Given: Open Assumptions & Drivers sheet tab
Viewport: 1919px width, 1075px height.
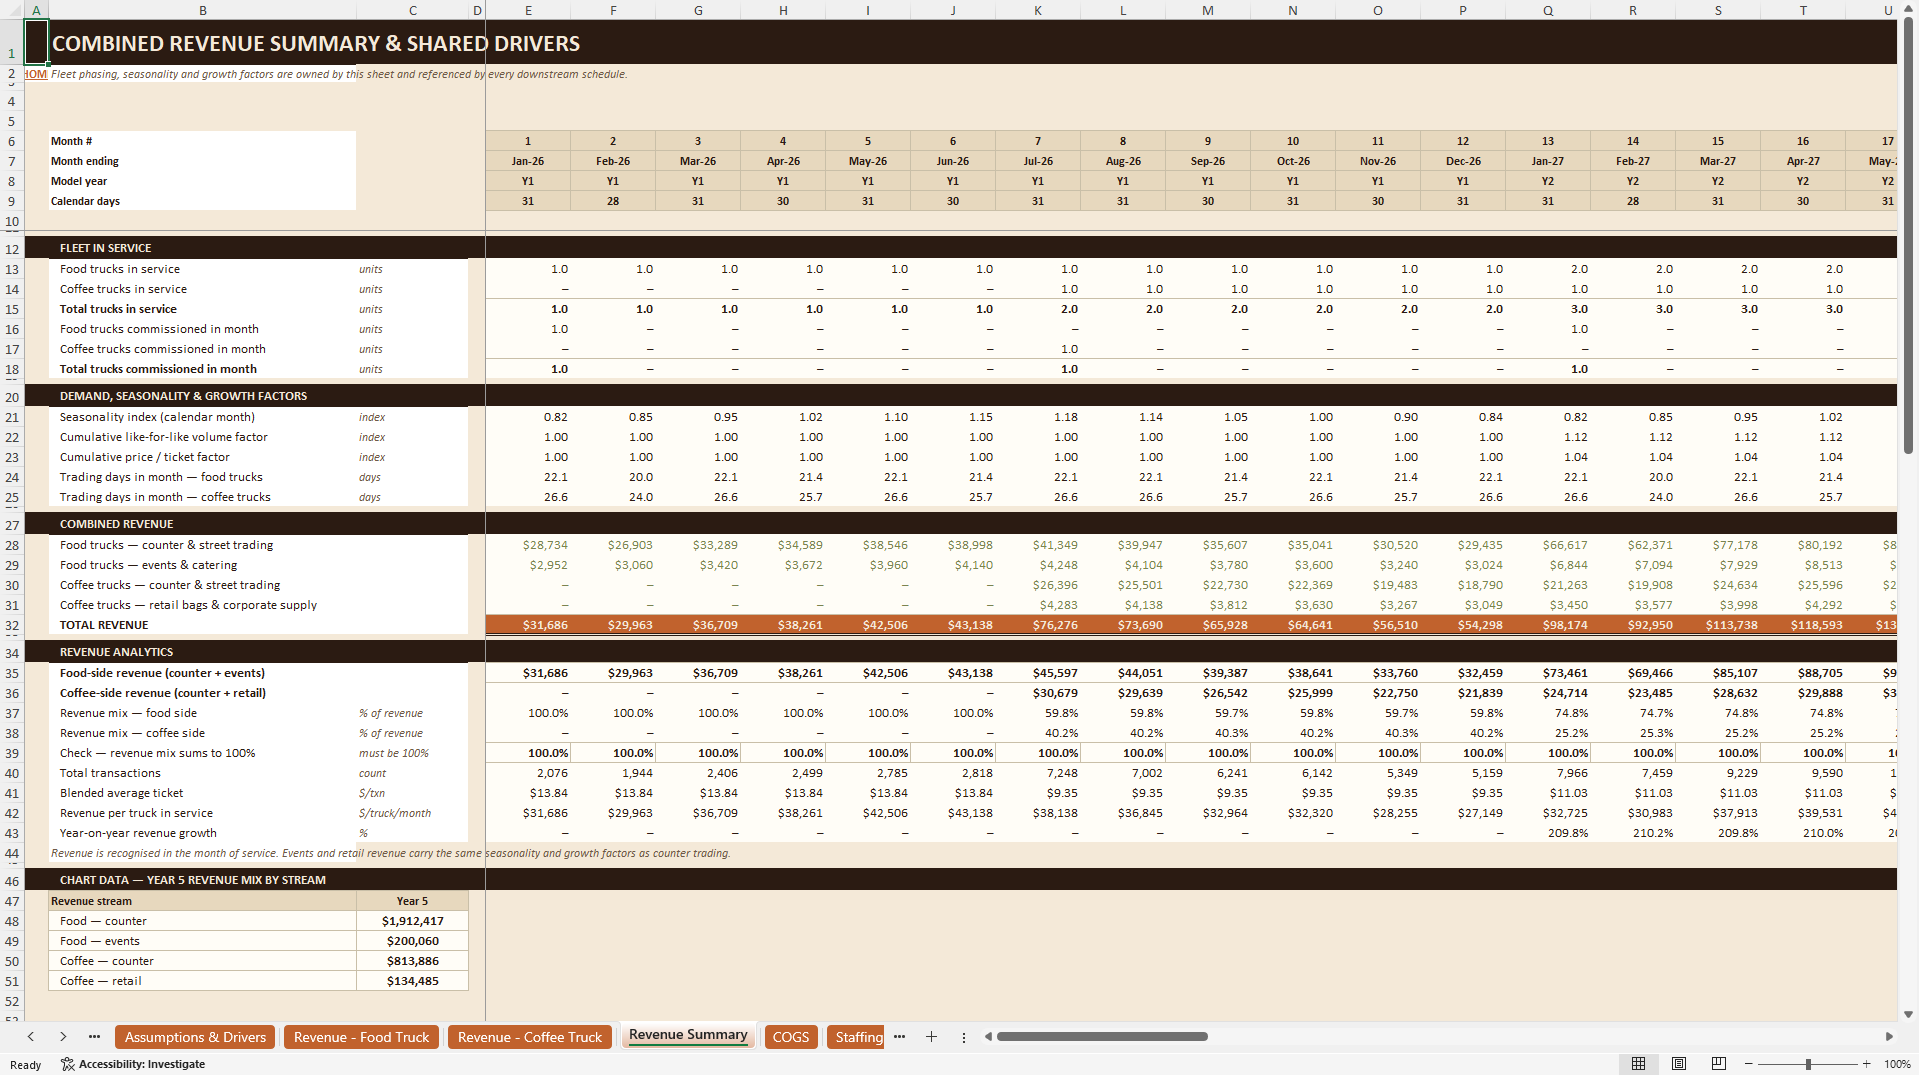Looking at the screenshot, I should coord(195,1037).
